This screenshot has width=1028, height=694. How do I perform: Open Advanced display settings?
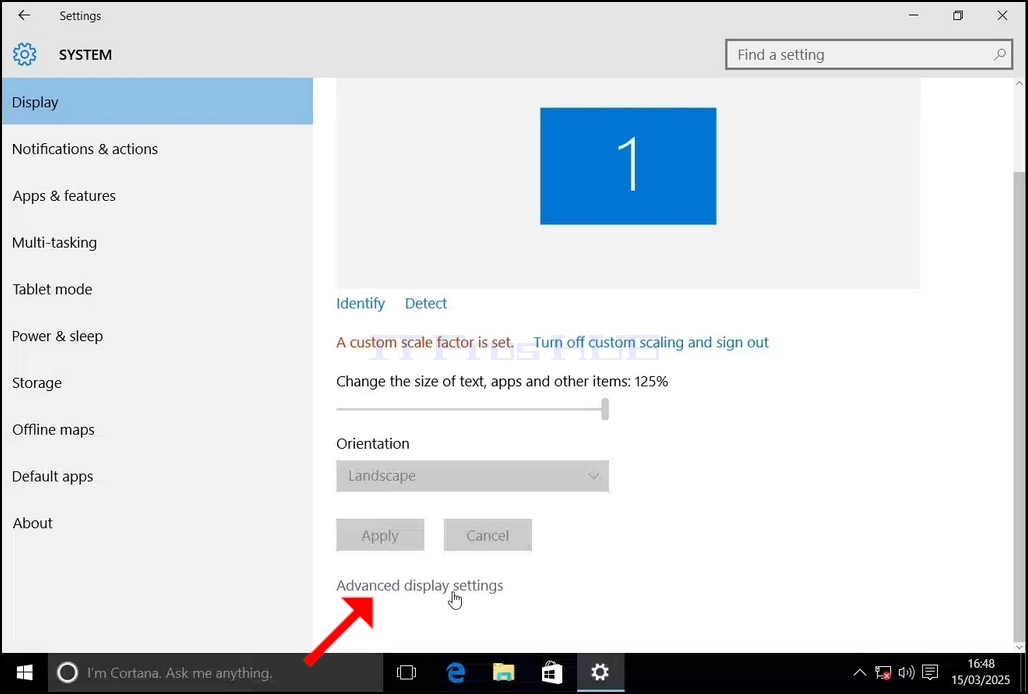click(420, 585)
